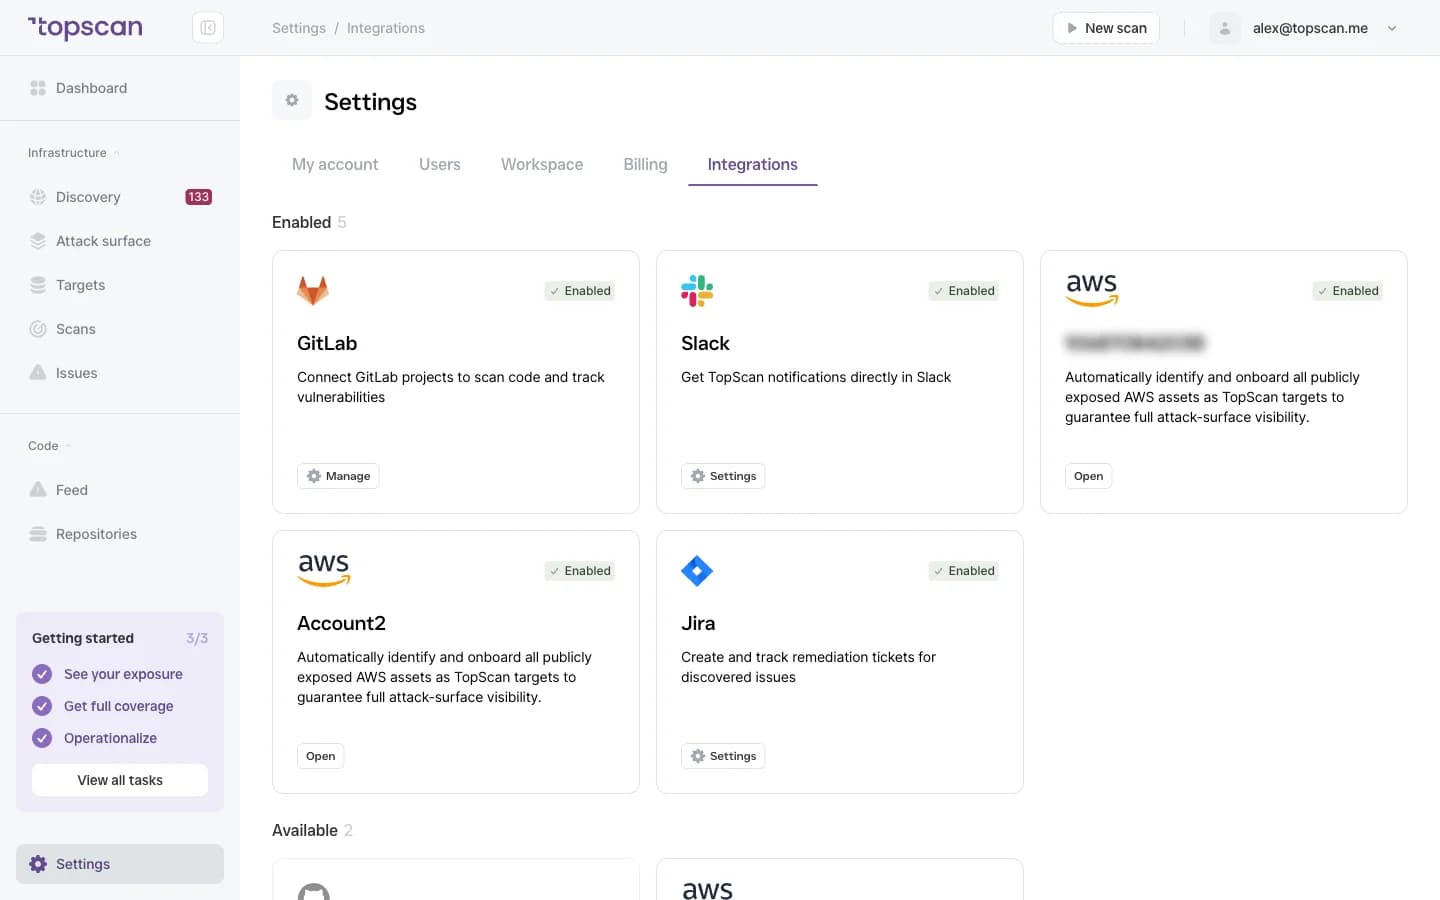Click the Discovery 133 badge

tap(198, 197)
